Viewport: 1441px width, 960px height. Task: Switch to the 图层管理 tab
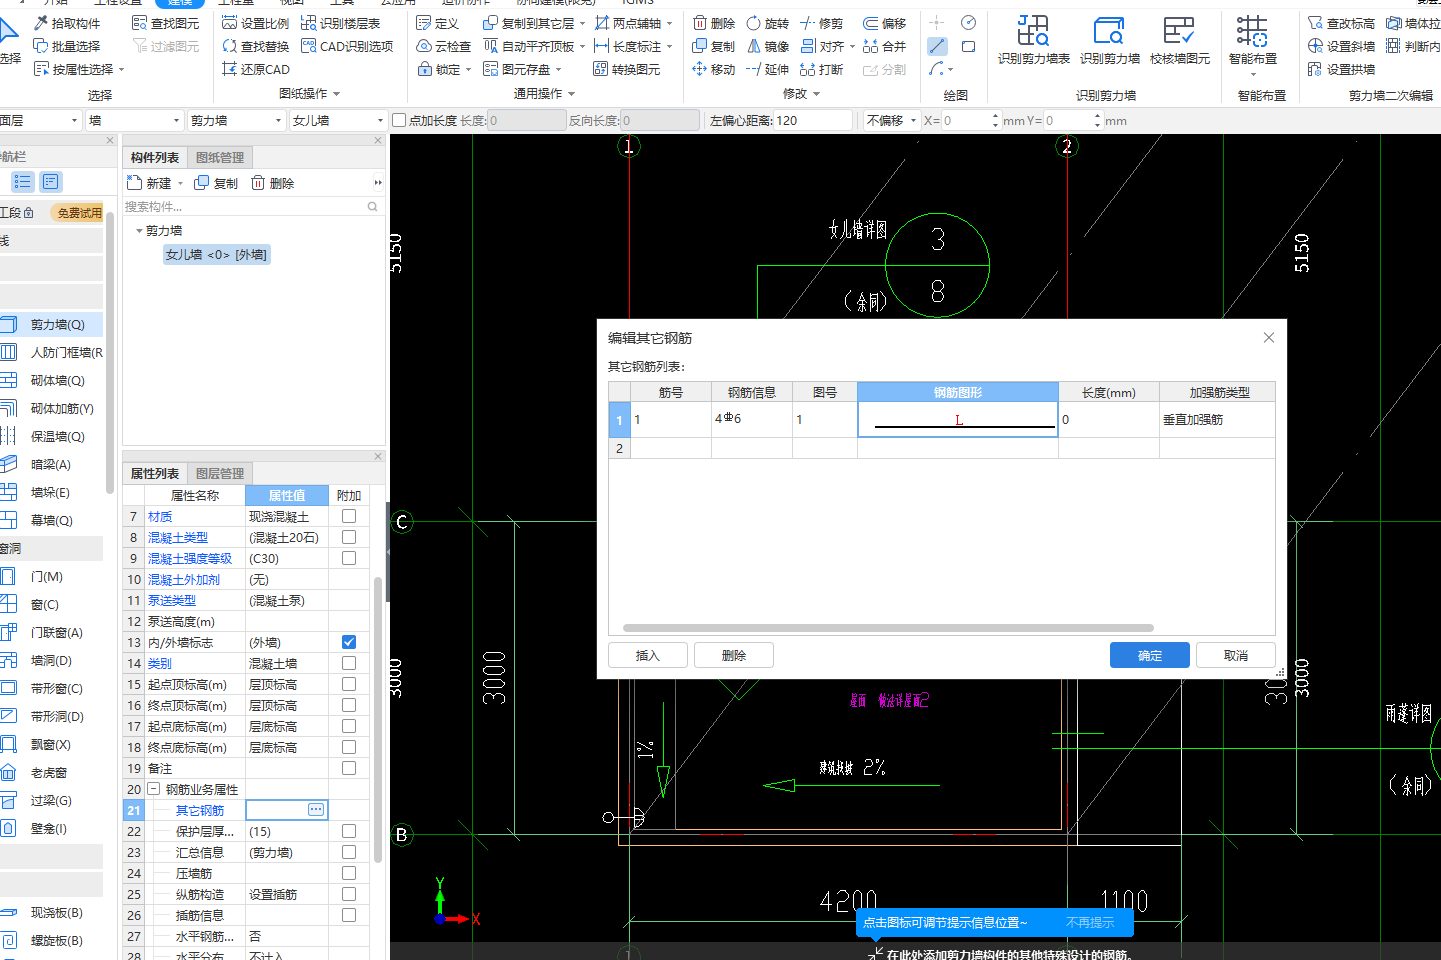(x=220, y=474)
